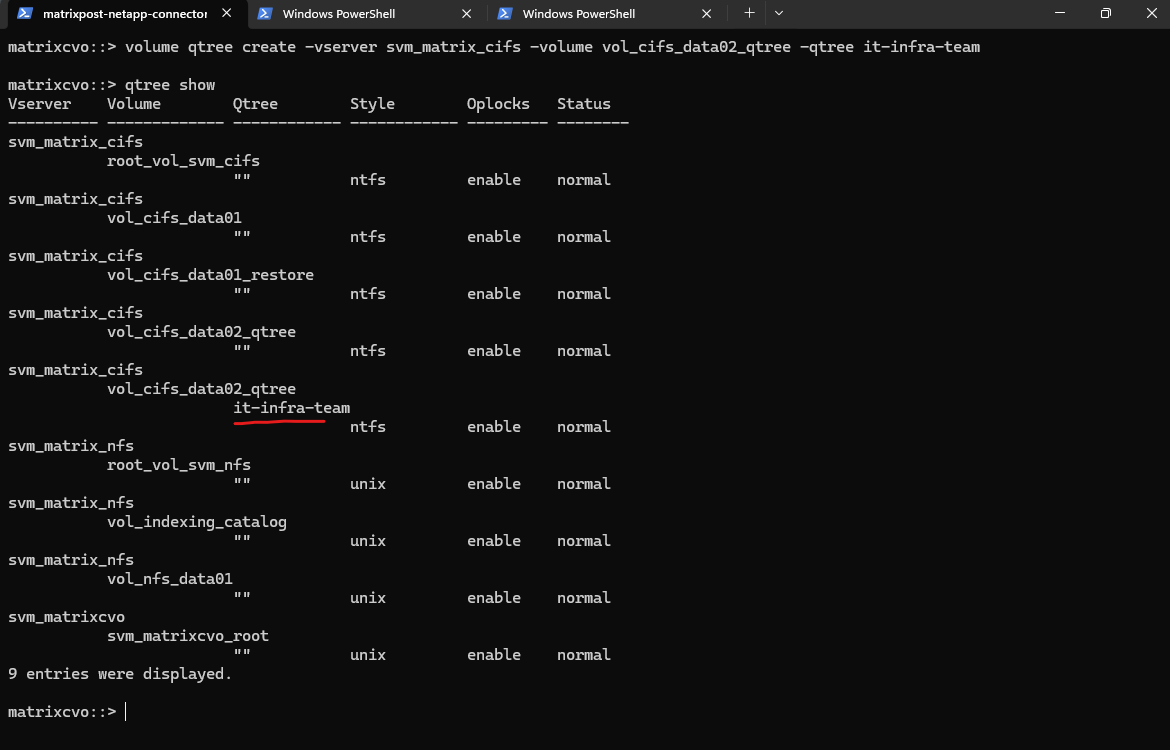Click PowerShell icon on rightmost PowerShell tab
1170x750 pixels.
(505, 14)
